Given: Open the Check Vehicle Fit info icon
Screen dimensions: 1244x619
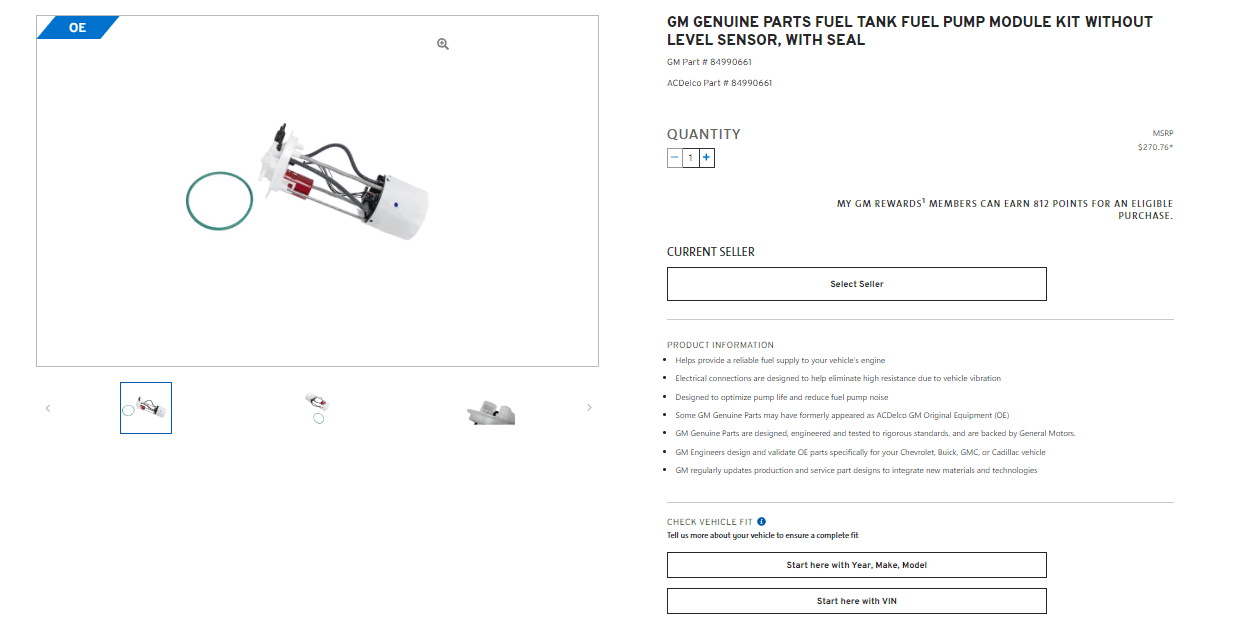Looking at the screenshot, I should coord(762,521).
